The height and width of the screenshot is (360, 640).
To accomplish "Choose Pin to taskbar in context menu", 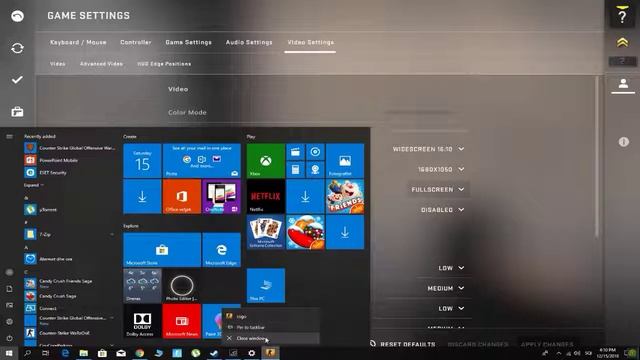I will pos(271,327).
